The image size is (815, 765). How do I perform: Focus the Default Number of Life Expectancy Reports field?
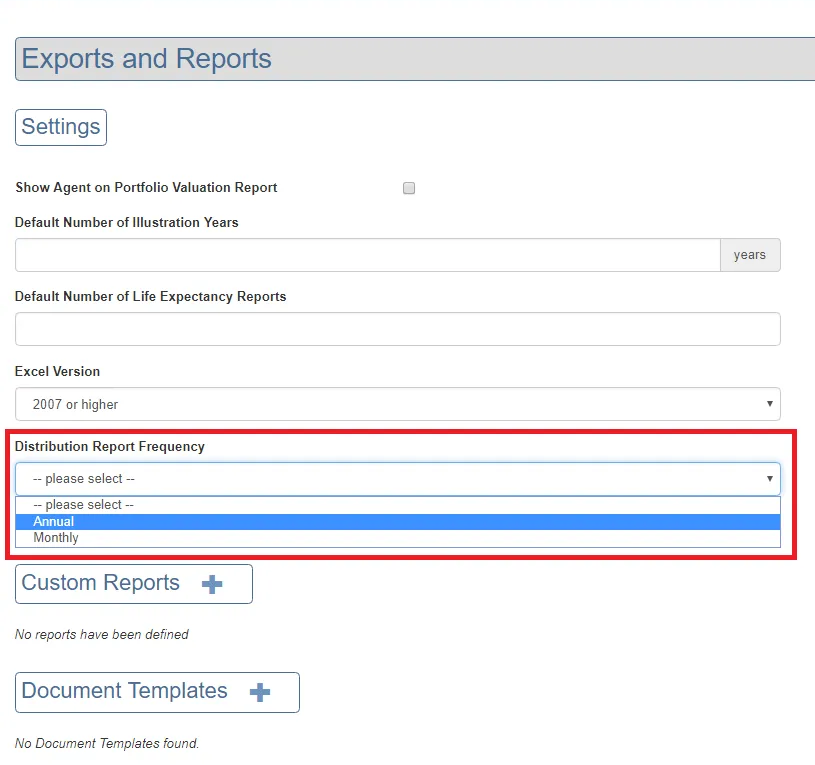(397, 329)
